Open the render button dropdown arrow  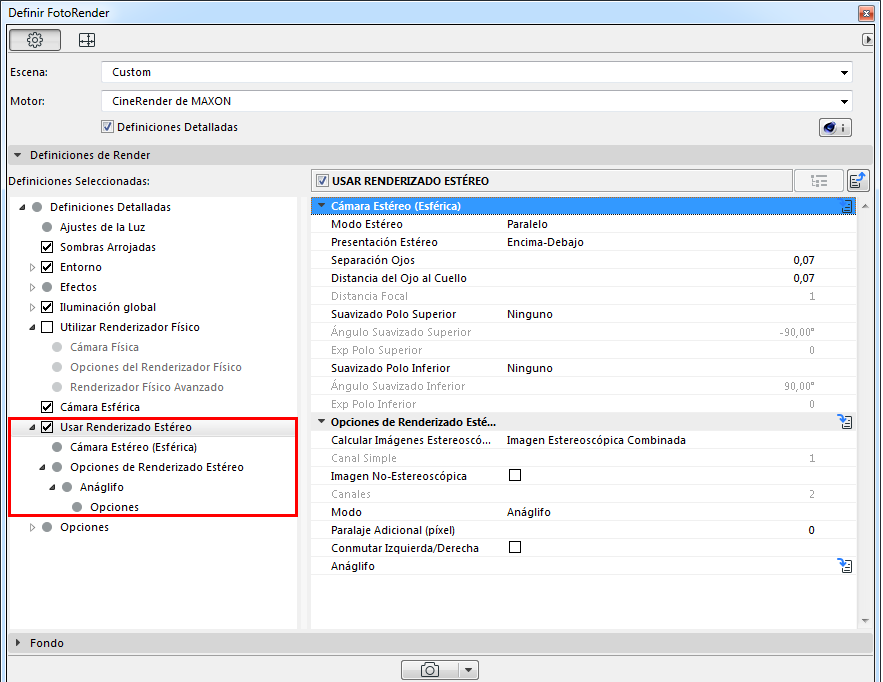pos(468,670)
